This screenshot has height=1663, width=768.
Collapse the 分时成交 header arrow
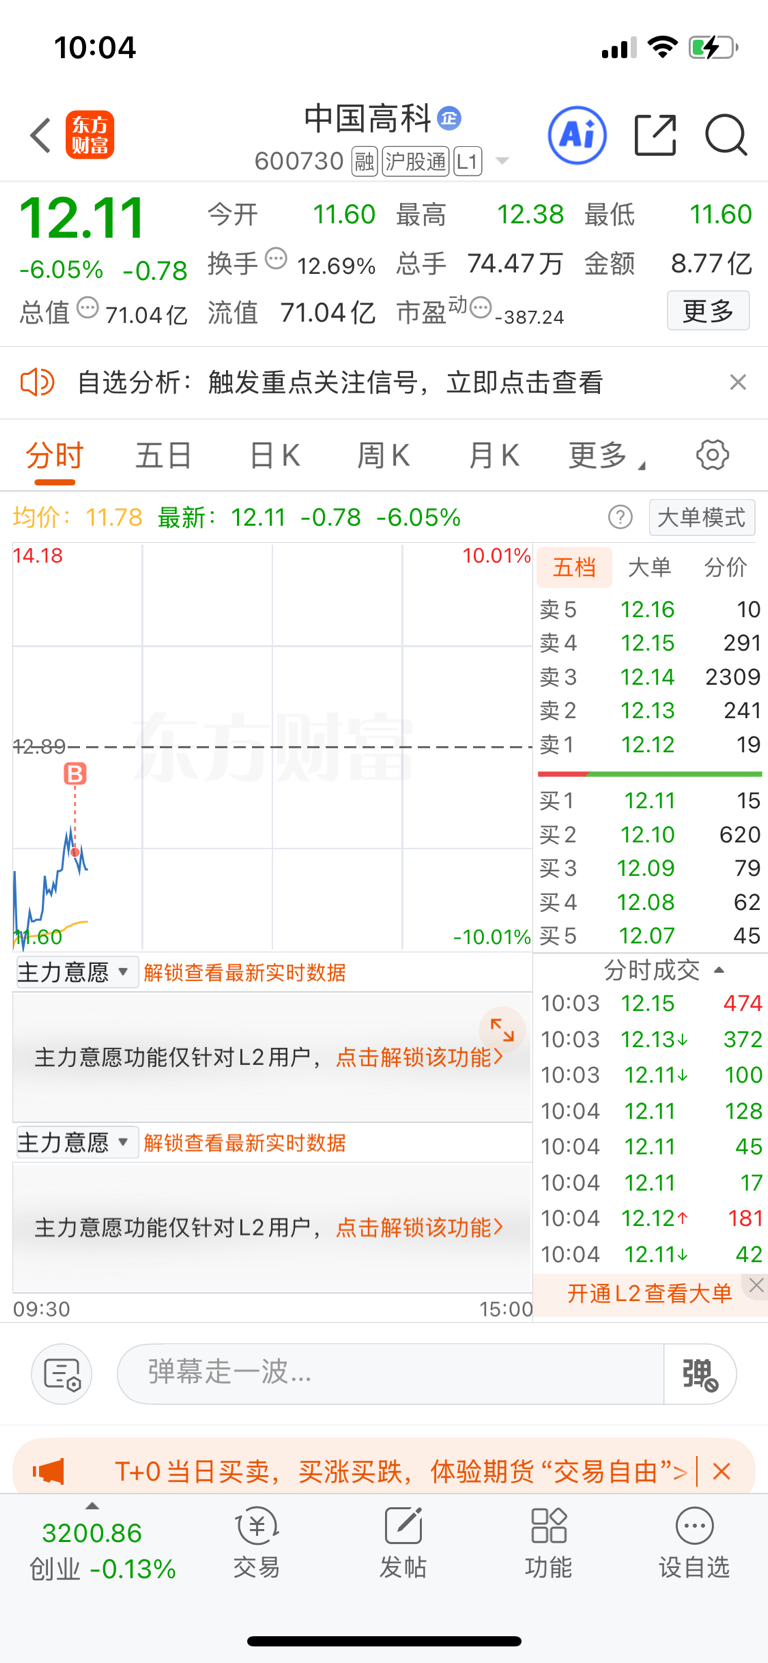pos(719,970)
